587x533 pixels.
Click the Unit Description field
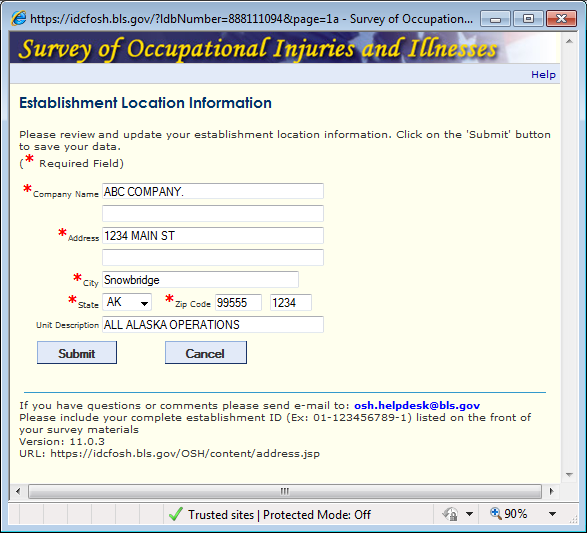click(213, 325)
